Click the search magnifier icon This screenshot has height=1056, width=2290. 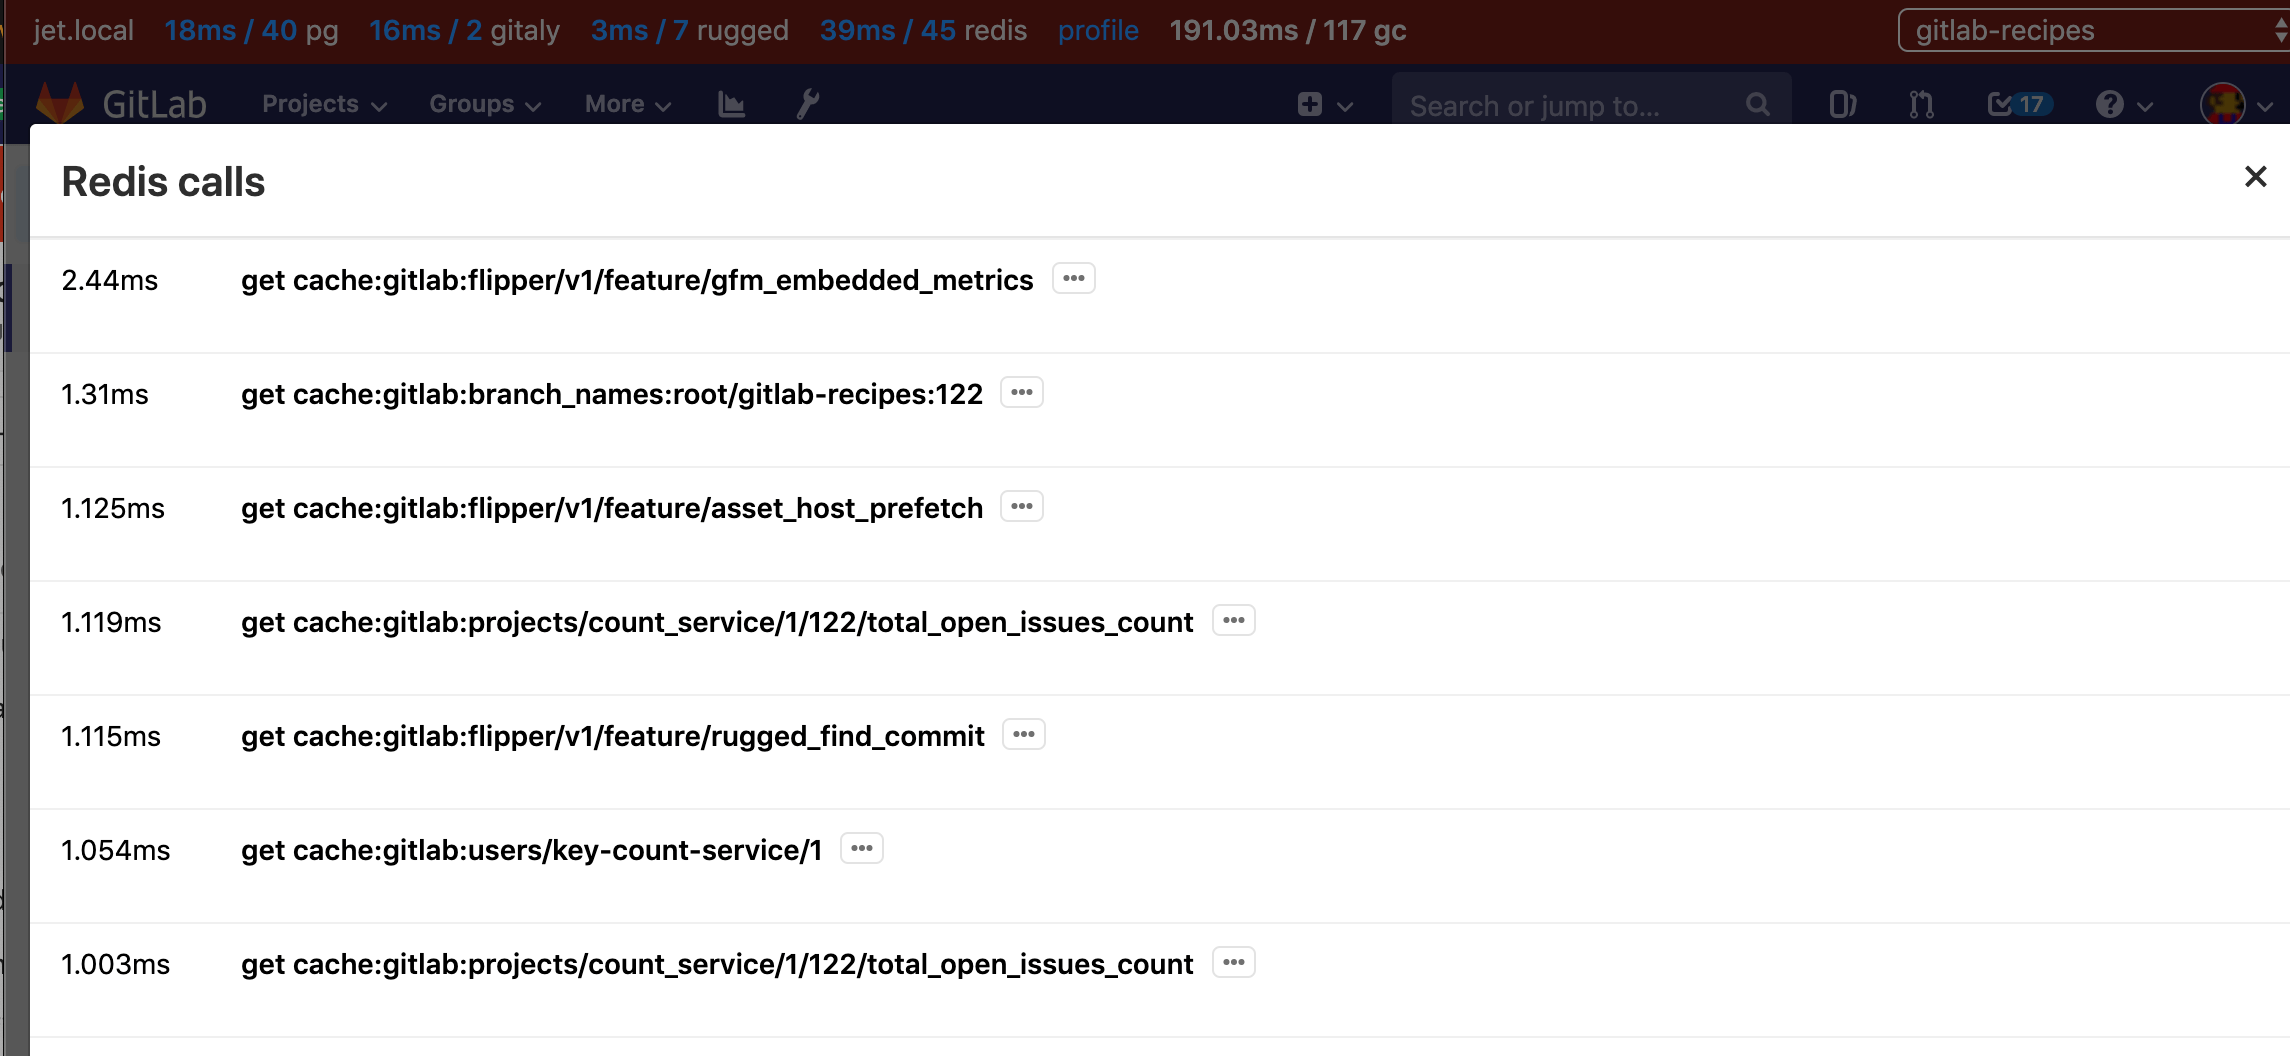point(1758,104)
